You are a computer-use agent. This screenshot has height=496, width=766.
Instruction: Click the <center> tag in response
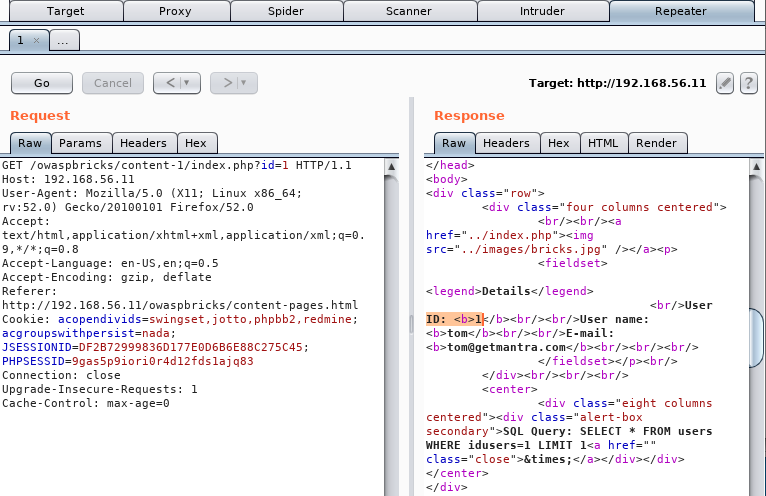(x=510, y=389)
